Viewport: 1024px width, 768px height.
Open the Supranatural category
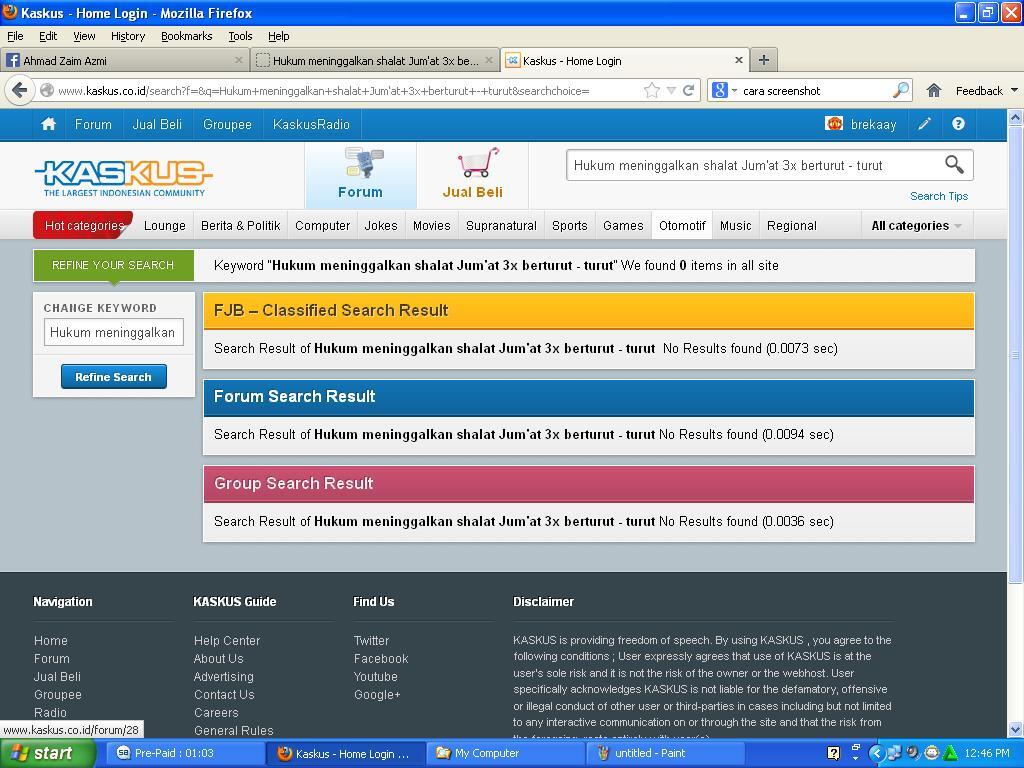(x=502, y=226)
